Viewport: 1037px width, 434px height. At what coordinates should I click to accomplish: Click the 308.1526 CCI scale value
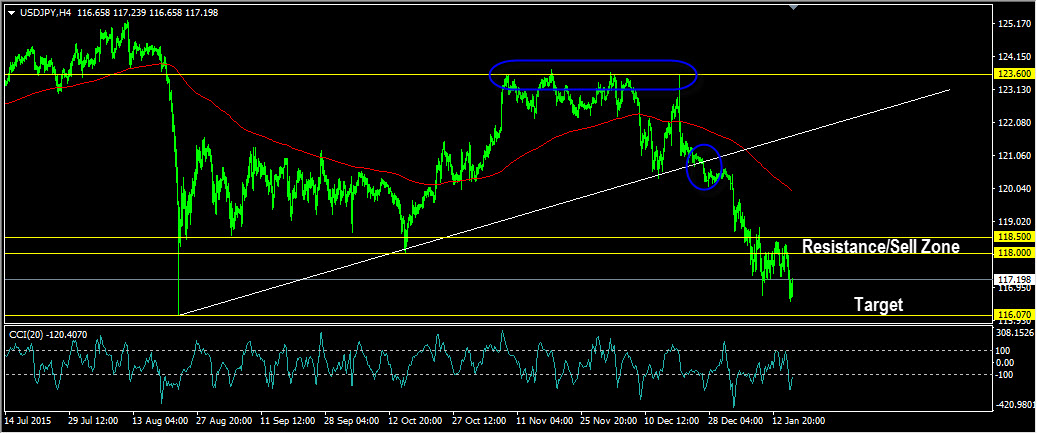tap(1015, 332)
